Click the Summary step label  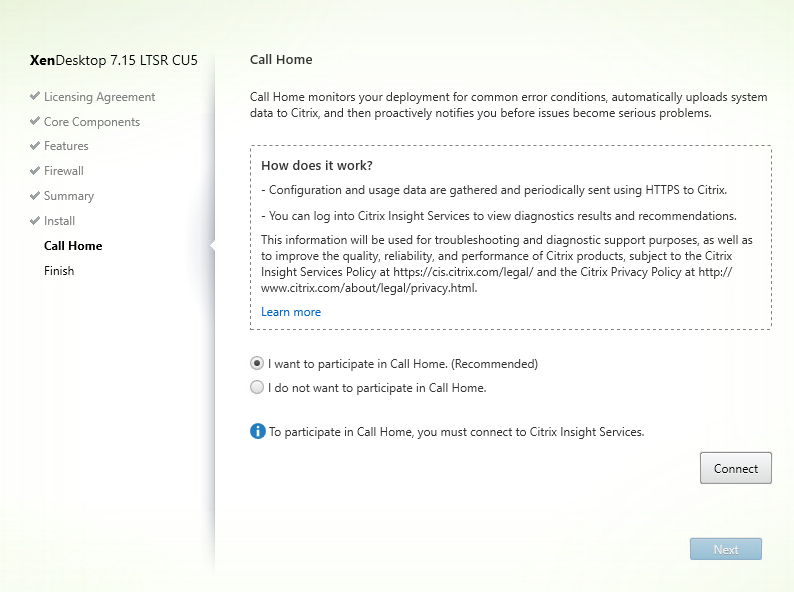coord(69,196)
